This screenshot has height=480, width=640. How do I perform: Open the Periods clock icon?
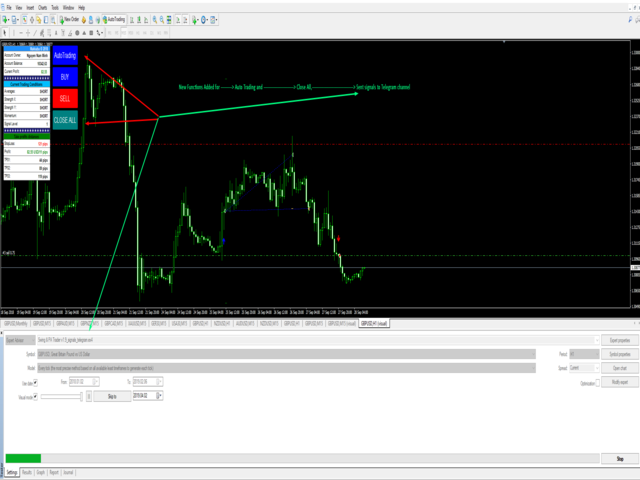coord(203,20)
